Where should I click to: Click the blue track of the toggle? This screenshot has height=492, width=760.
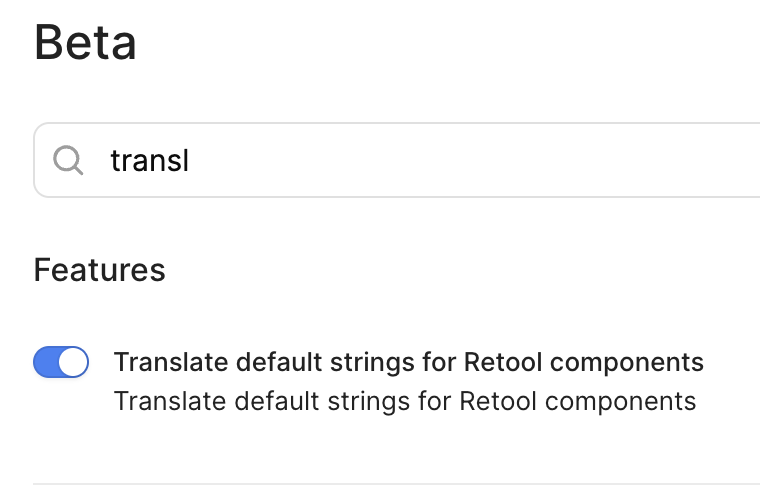pos(47,362)
